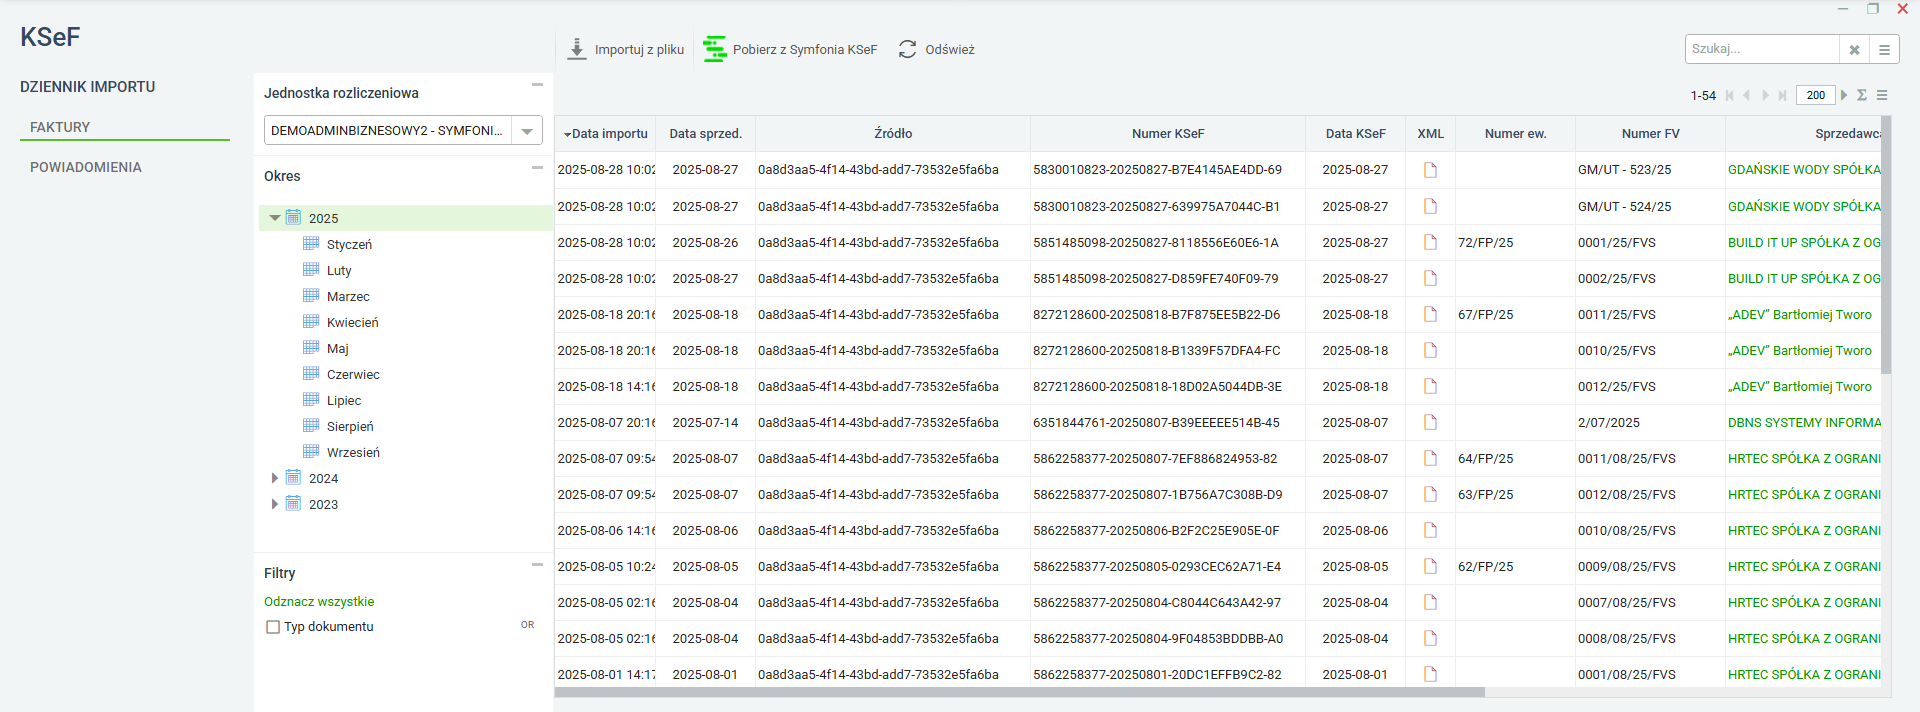Collapse the 2025 year tree node

tap(275, 218)
